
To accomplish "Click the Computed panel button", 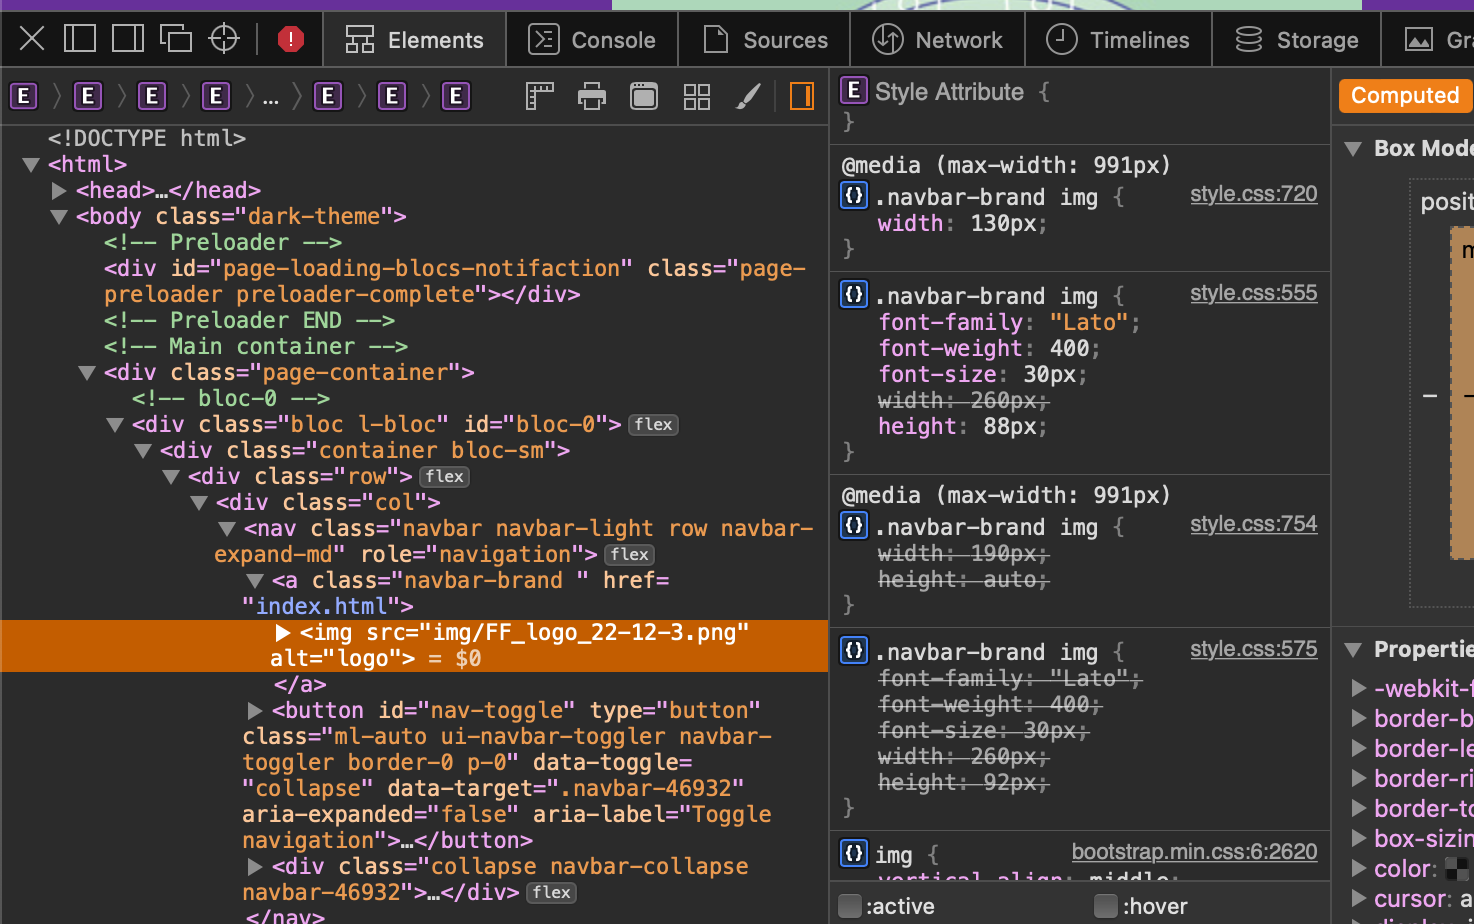I will (x=1404, y=96).
